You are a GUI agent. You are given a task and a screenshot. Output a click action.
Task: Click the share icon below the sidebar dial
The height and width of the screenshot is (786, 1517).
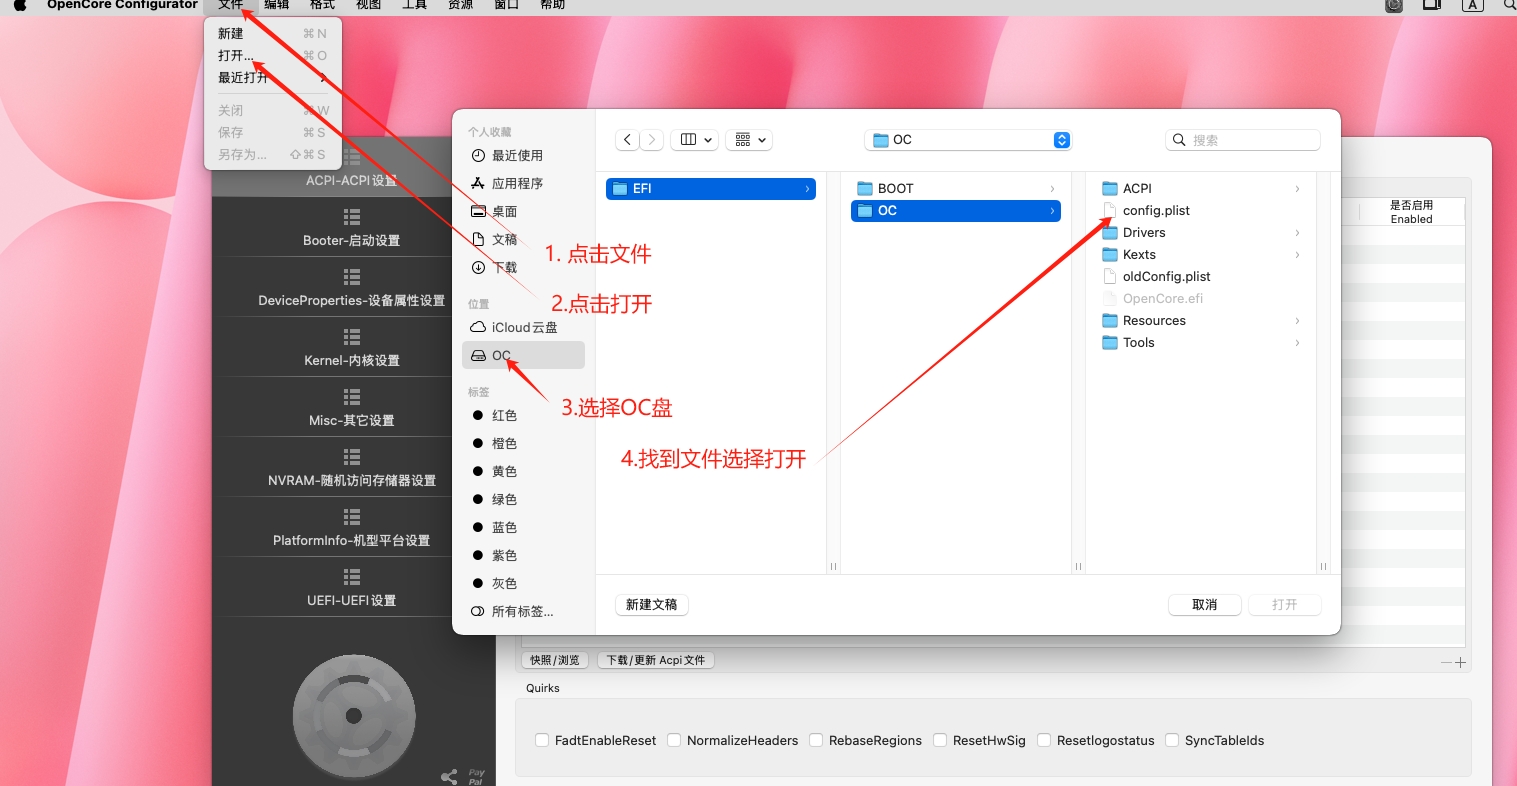click(449, 776)
